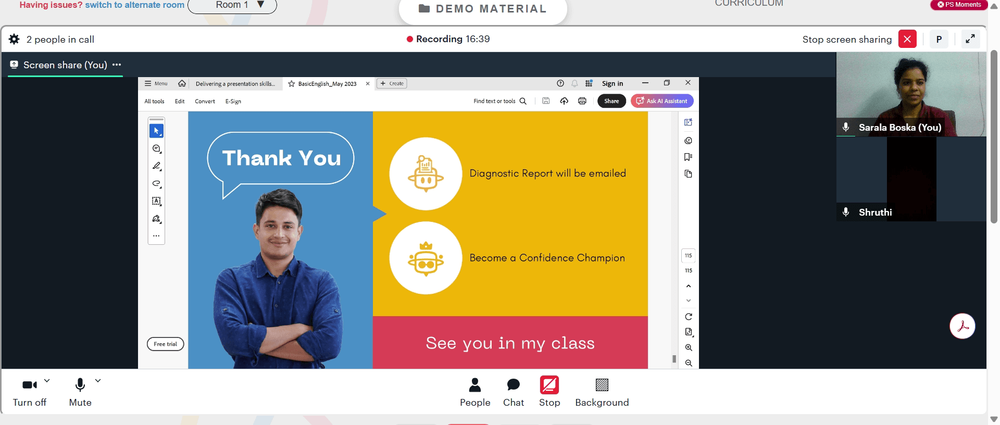
Task: Click Sign in in Acrobat
Action: 612,84
